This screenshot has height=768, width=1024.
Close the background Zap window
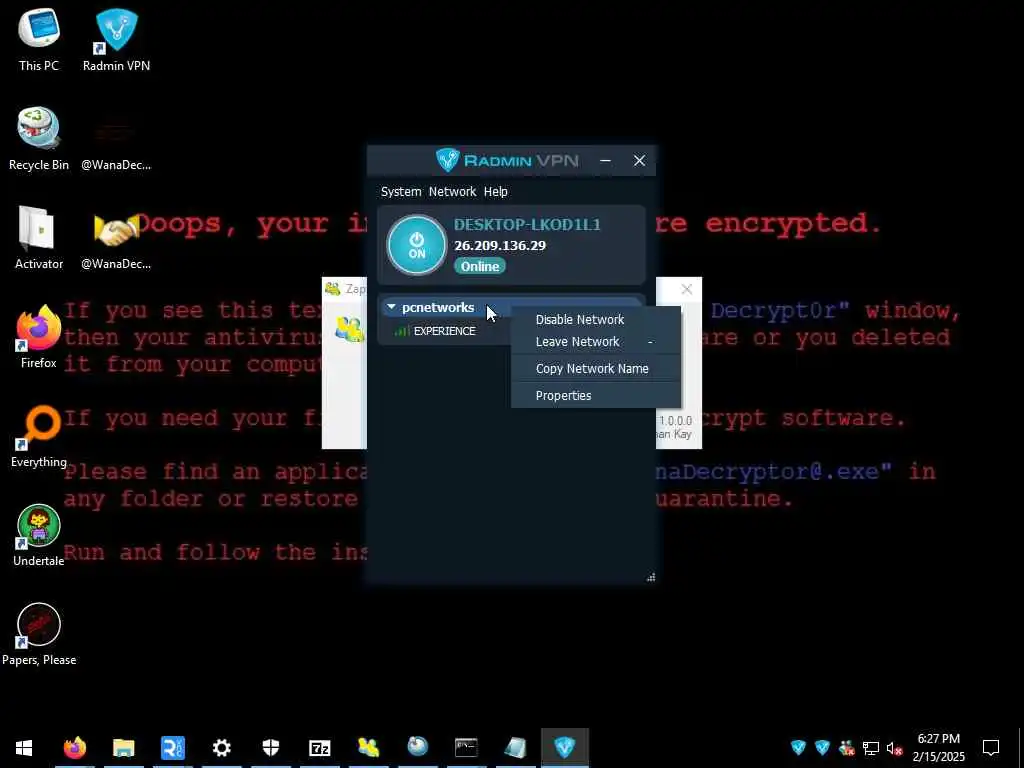pyautogui.click(x=686, y=289)
